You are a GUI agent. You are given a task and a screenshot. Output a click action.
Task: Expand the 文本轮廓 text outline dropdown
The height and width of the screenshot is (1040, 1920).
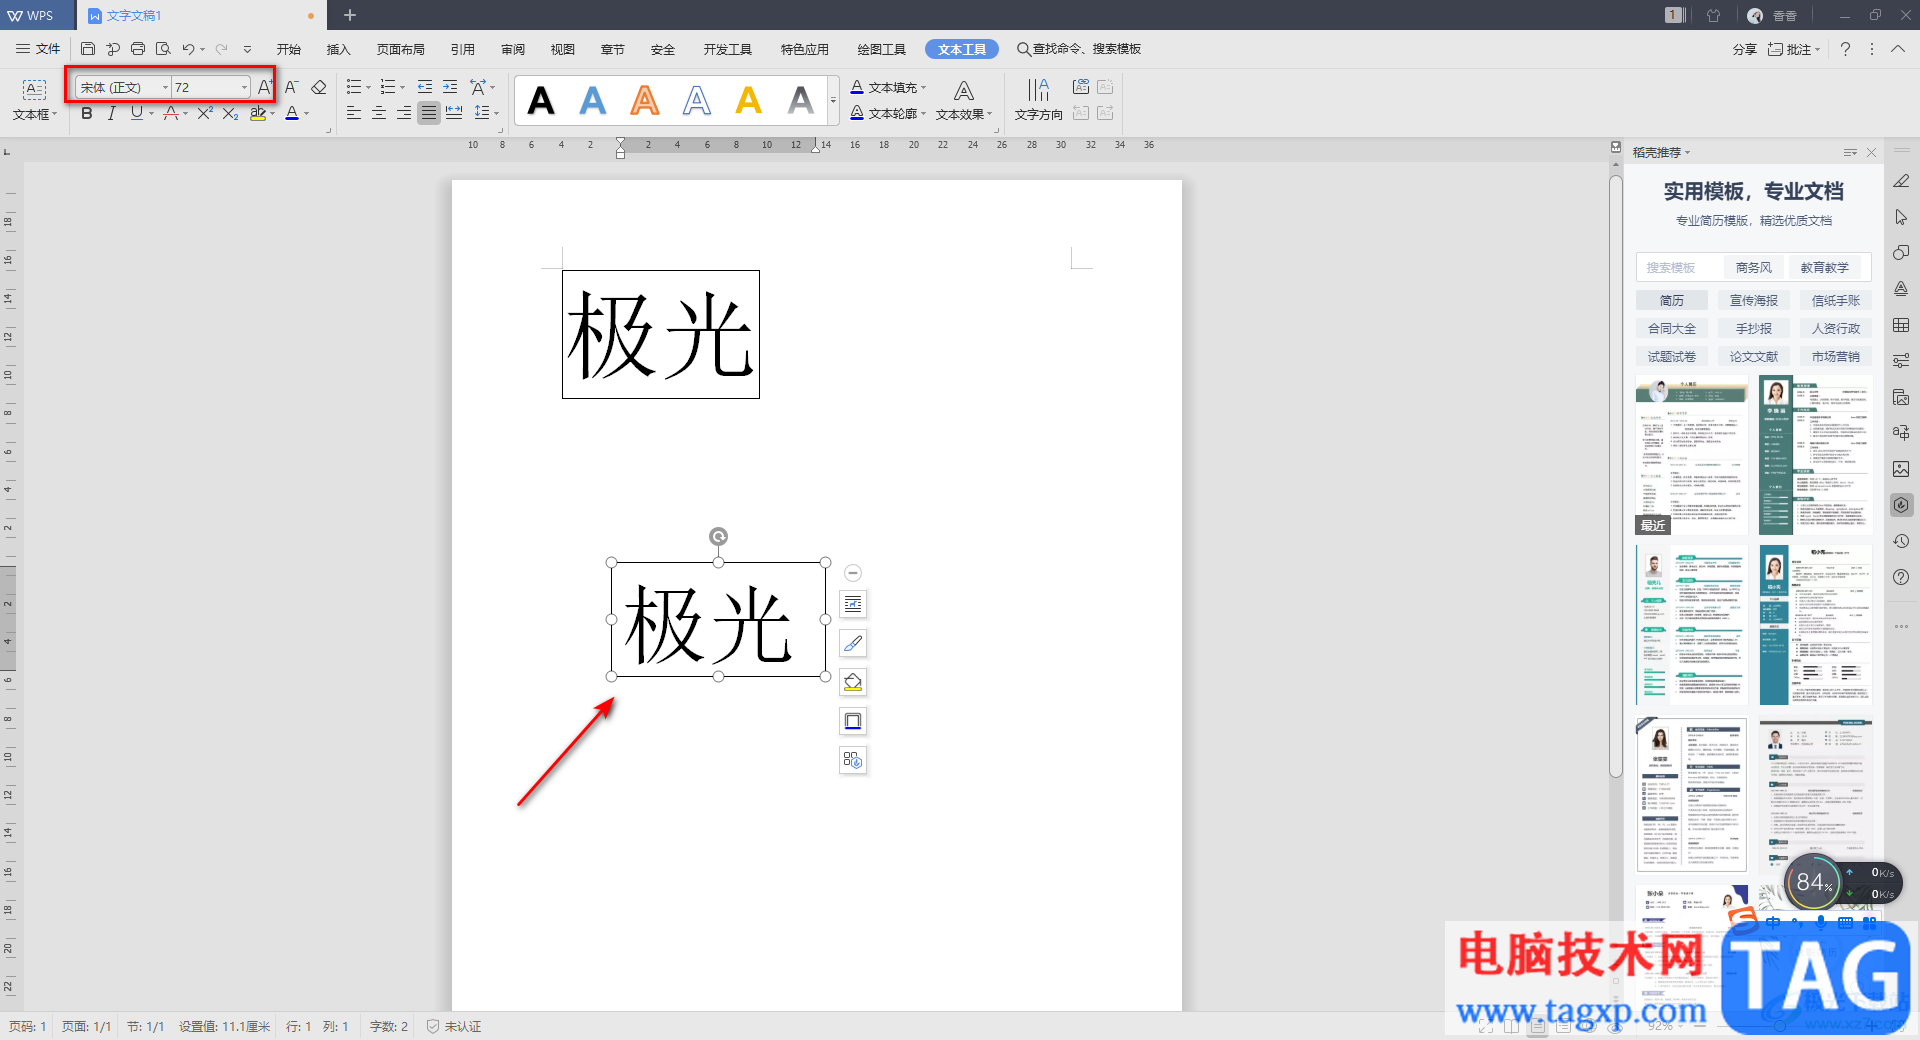coord(923,113)
